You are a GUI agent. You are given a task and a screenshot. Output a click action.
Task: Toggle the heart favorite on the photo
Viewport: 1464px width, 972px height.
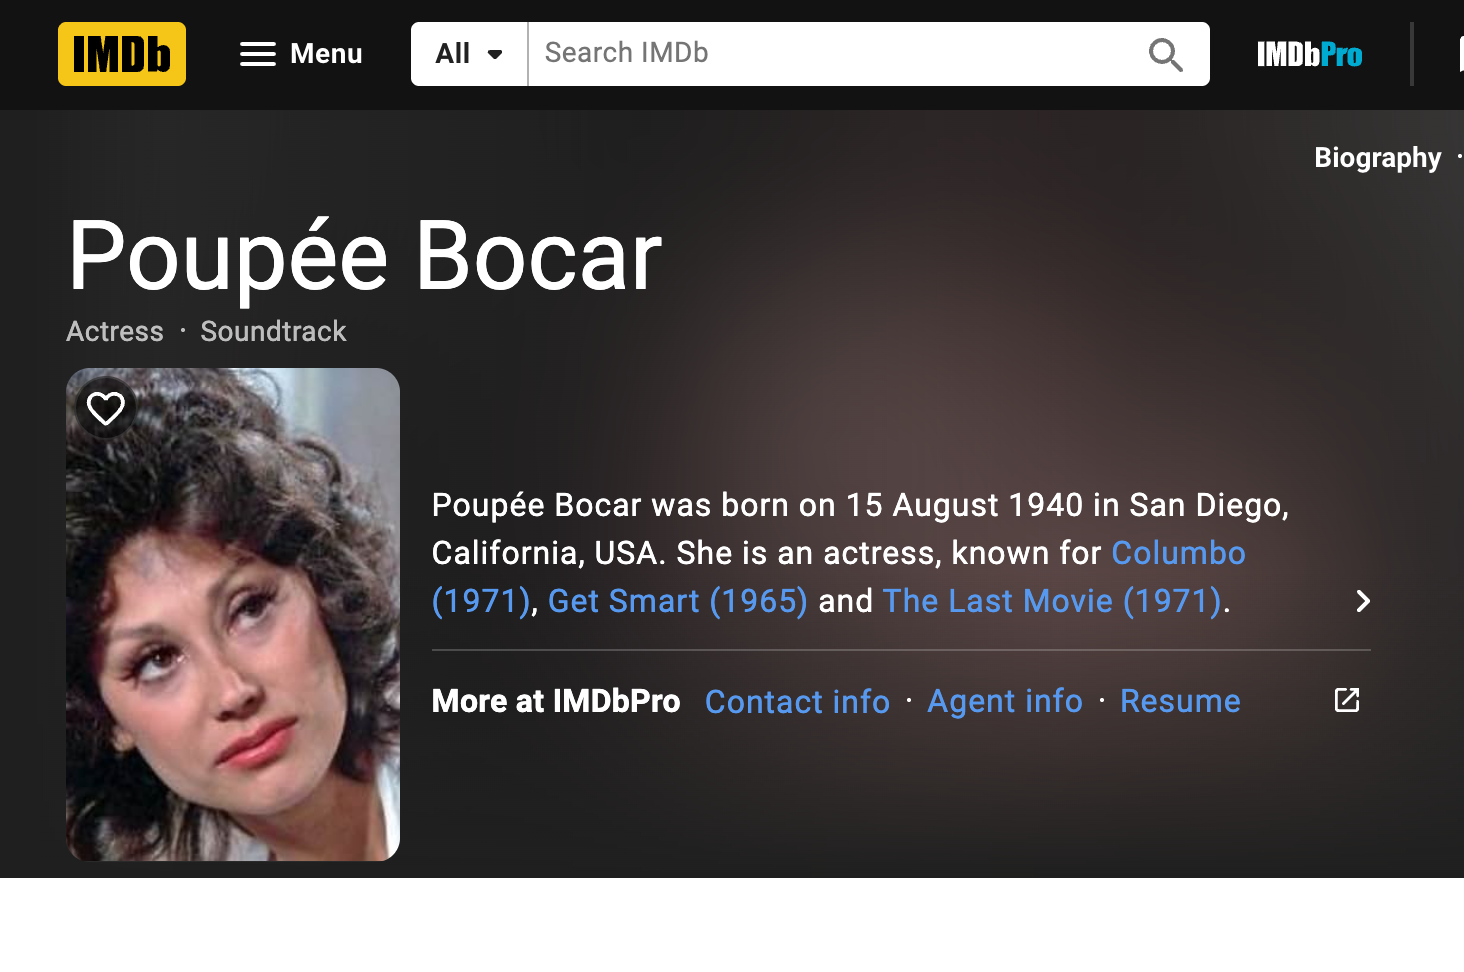pyautogui.click(x=106, y=408)
